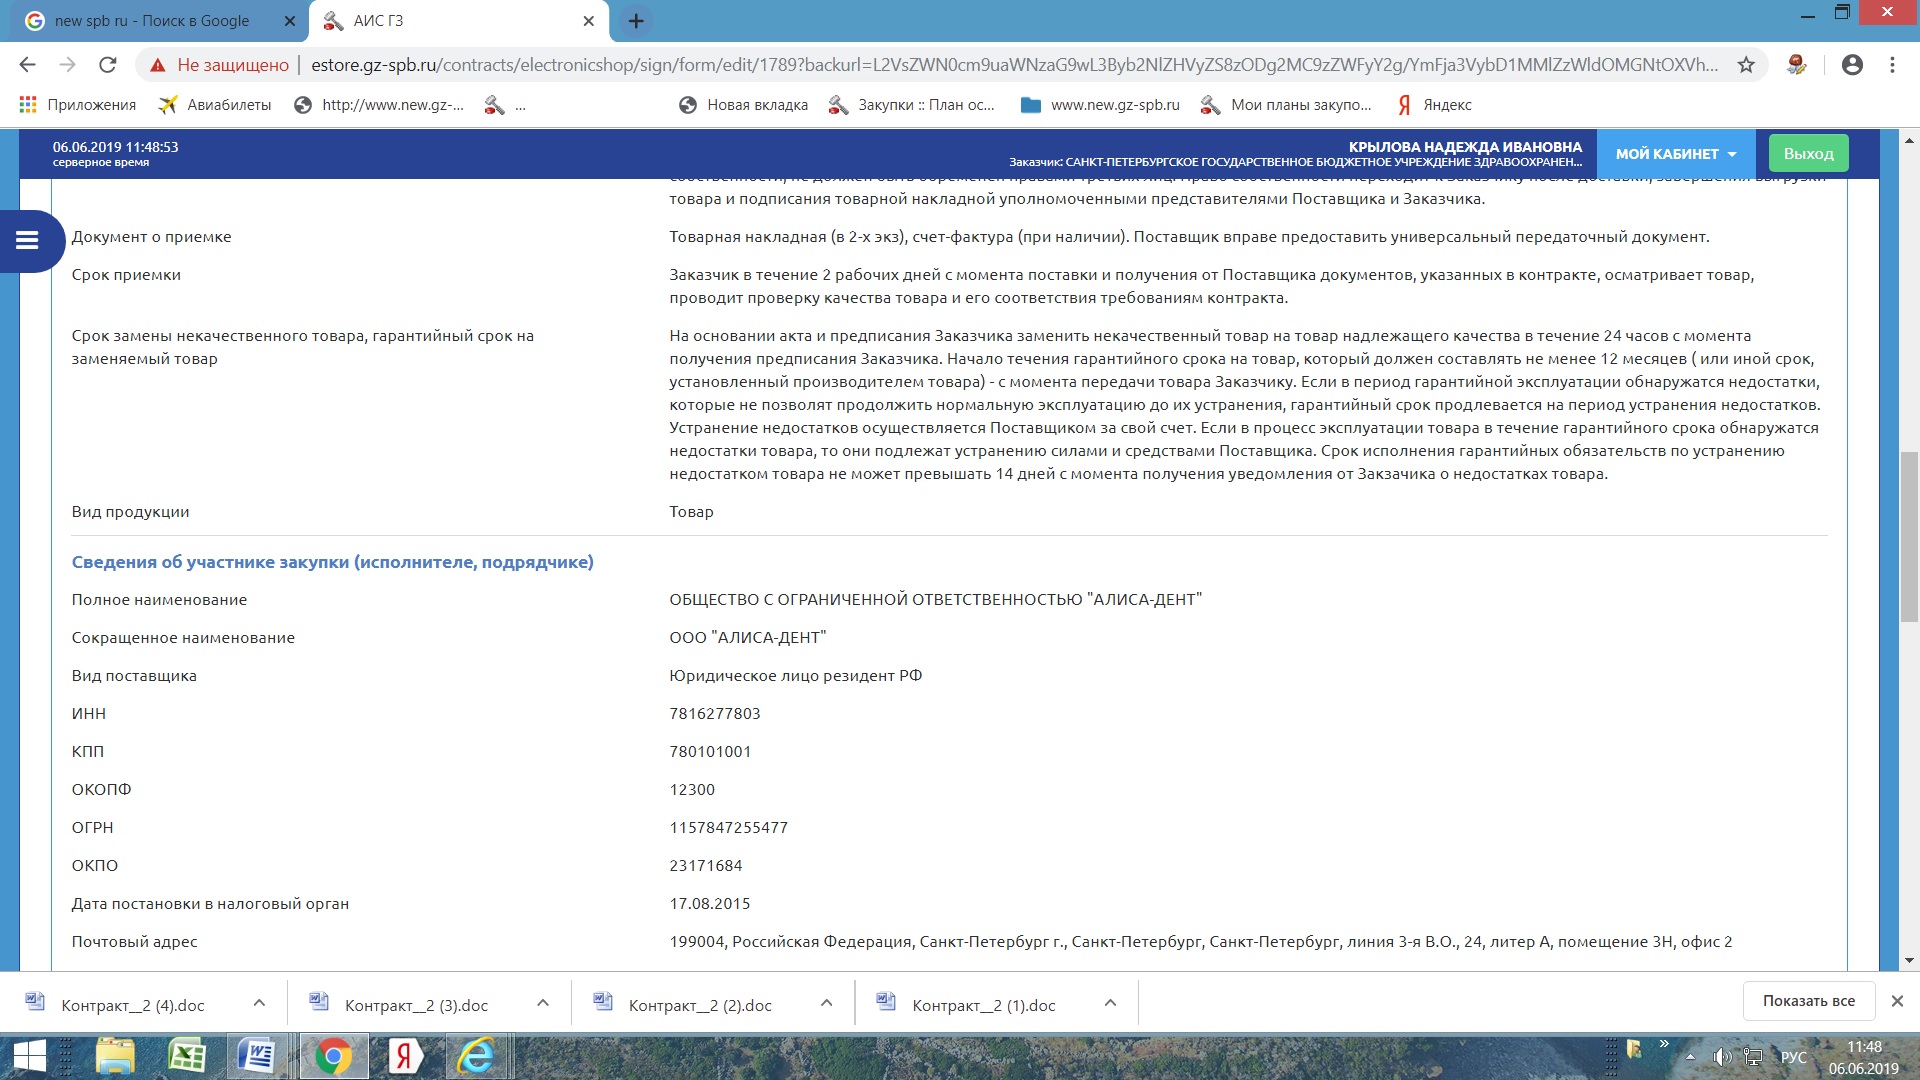Open a new browser tab

point(636,21)
